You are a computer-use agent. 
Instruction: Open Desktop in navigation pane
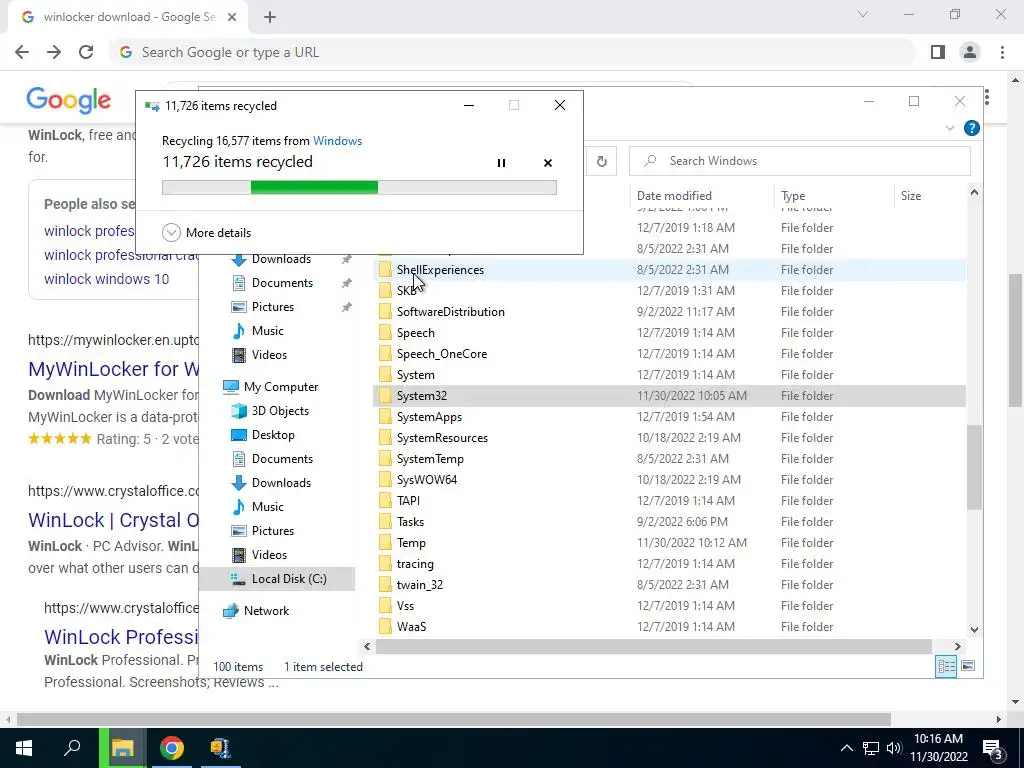[x=273, y=435]
